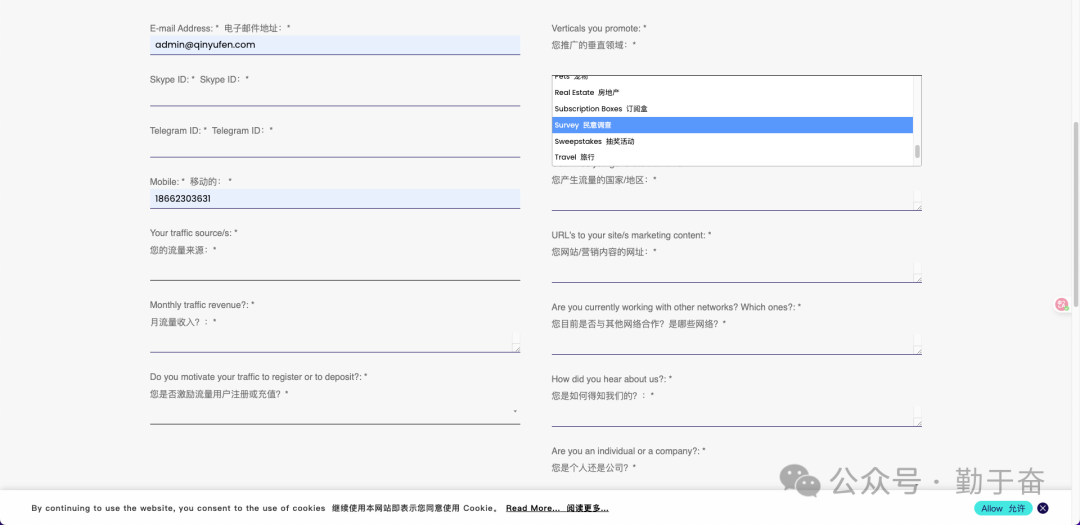The image size is (1080, 525).
Task: Select Sweepstakes in the verticals list
Action: pyautogui.click(x=732, y=141)
